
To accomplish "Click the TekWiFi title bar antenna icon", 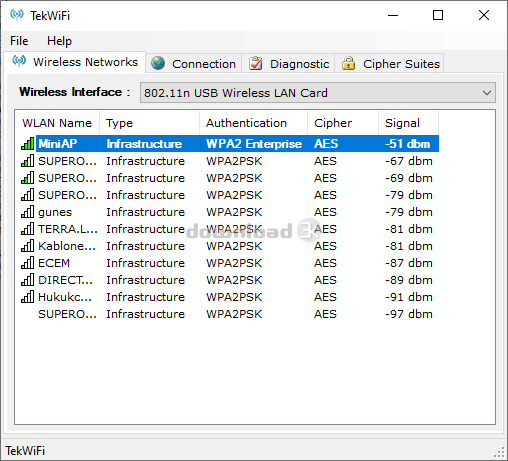I will coord(17,15).
